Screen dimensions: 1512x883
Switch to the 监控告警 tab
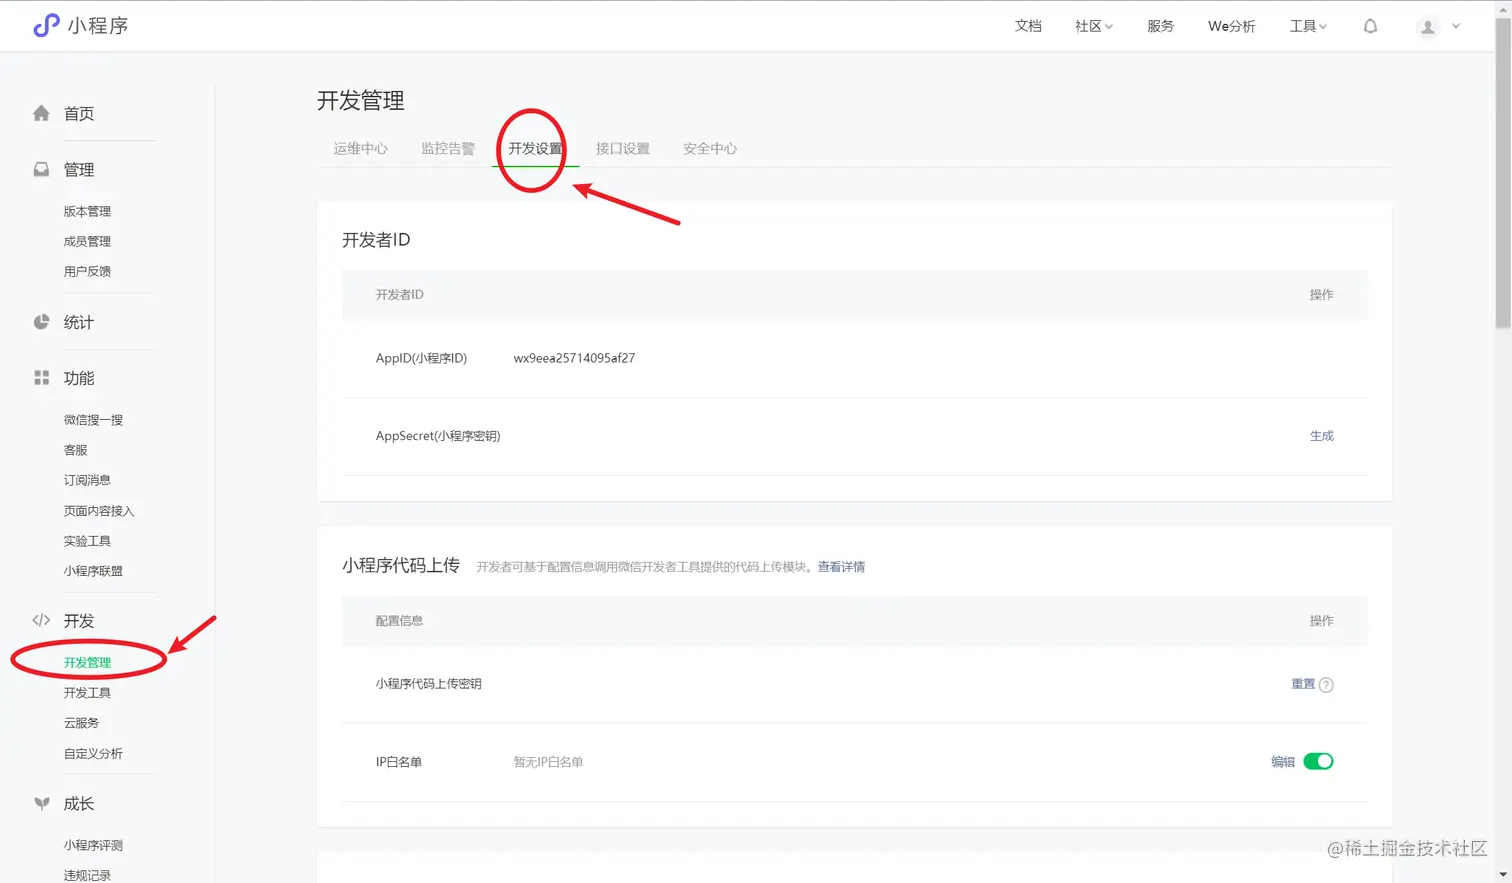tap(448, 148)
